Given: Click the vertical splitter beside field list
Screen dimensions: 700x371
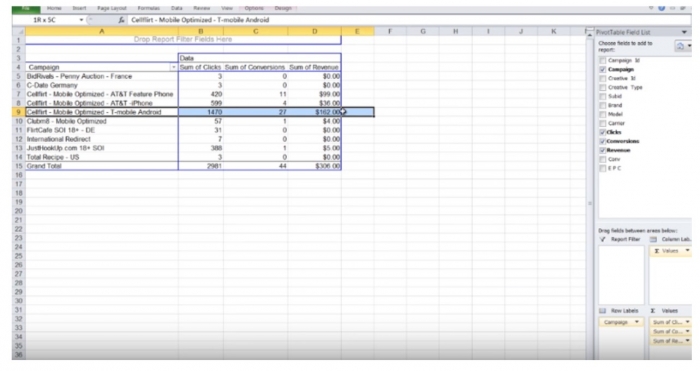Looking at the screenshot, I should pos(590,203).
